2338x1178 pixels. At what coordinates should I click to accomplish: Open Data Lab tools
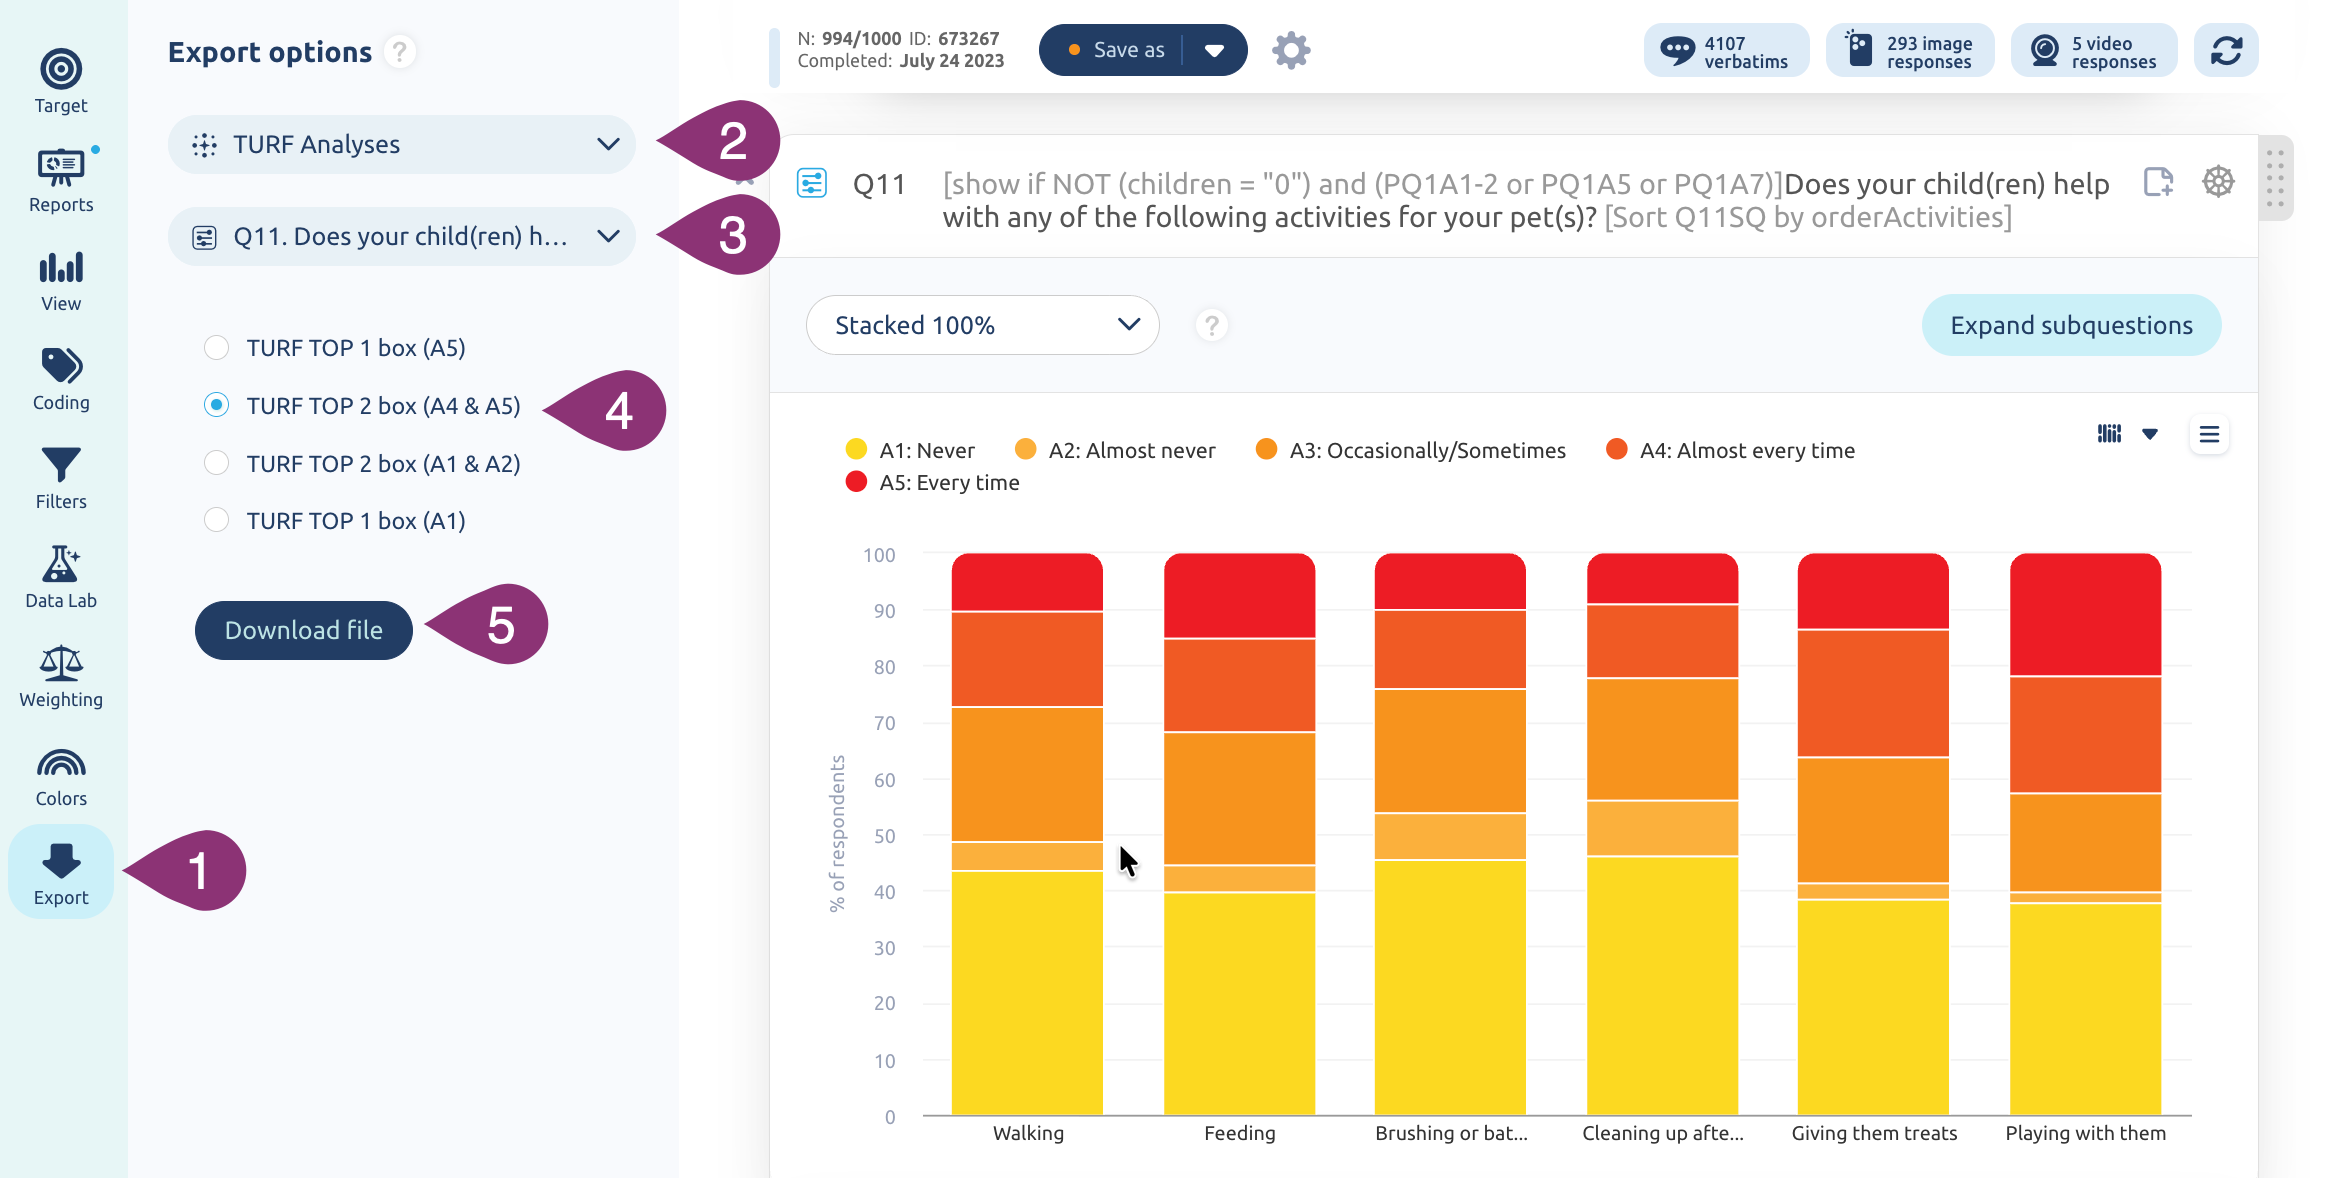click(x=61, y=577)
